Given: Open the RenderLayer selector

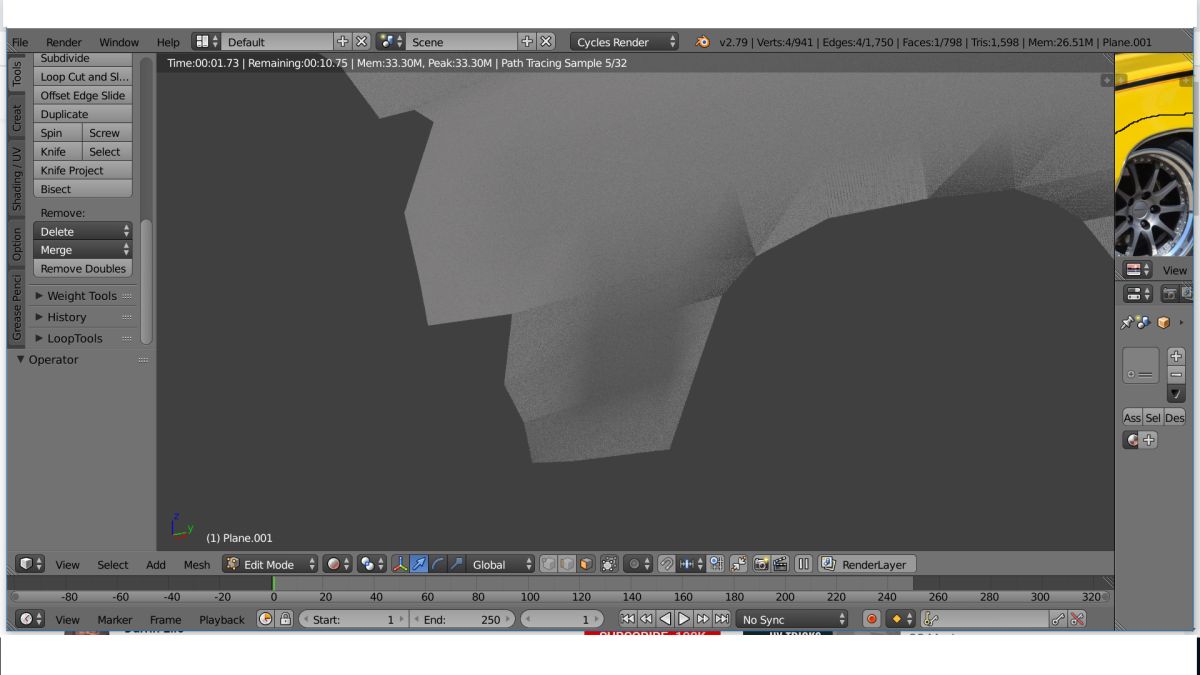Looking at the screenshot, I should 867,564.
